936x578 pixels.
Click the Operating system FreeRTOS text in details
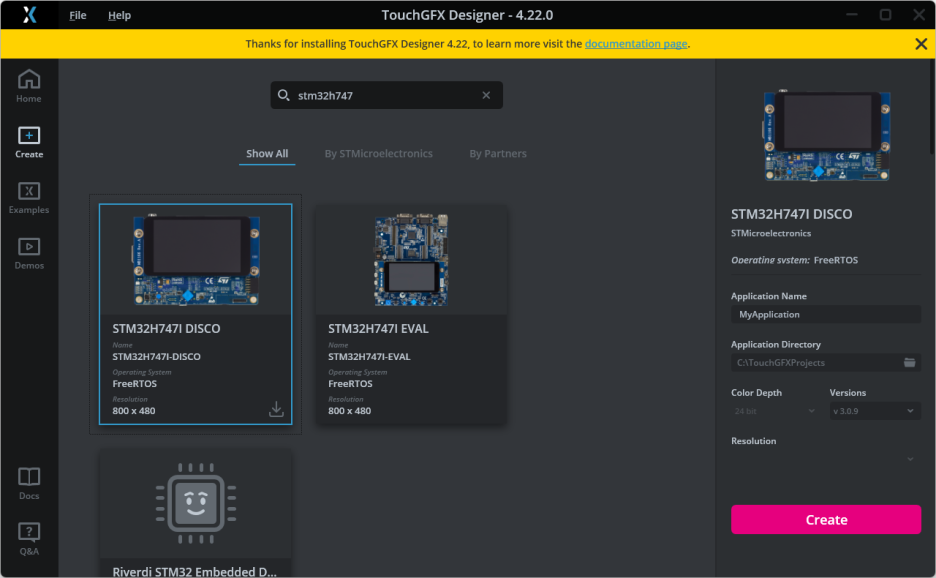794,260
